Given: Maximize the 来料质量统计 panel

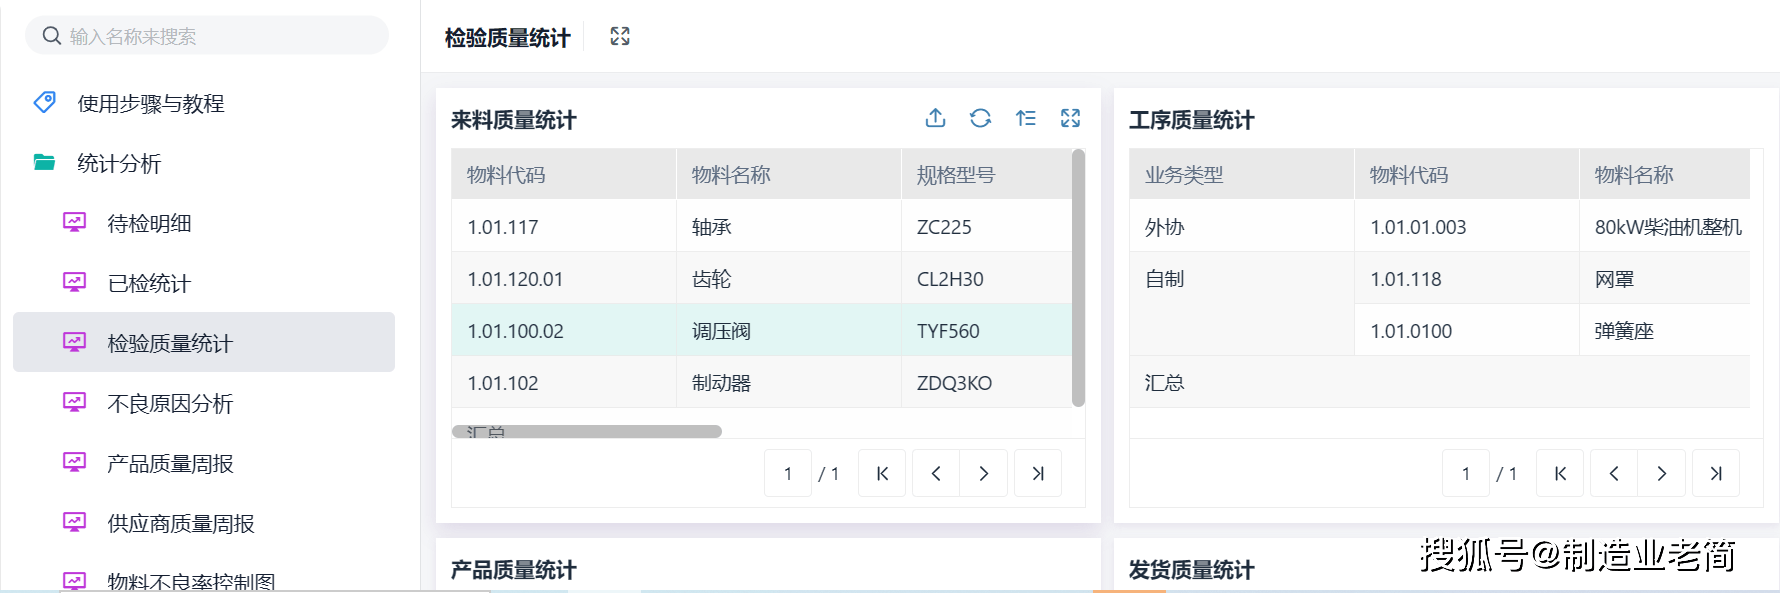Looking at the screenshot, I should coord(1070,118).
